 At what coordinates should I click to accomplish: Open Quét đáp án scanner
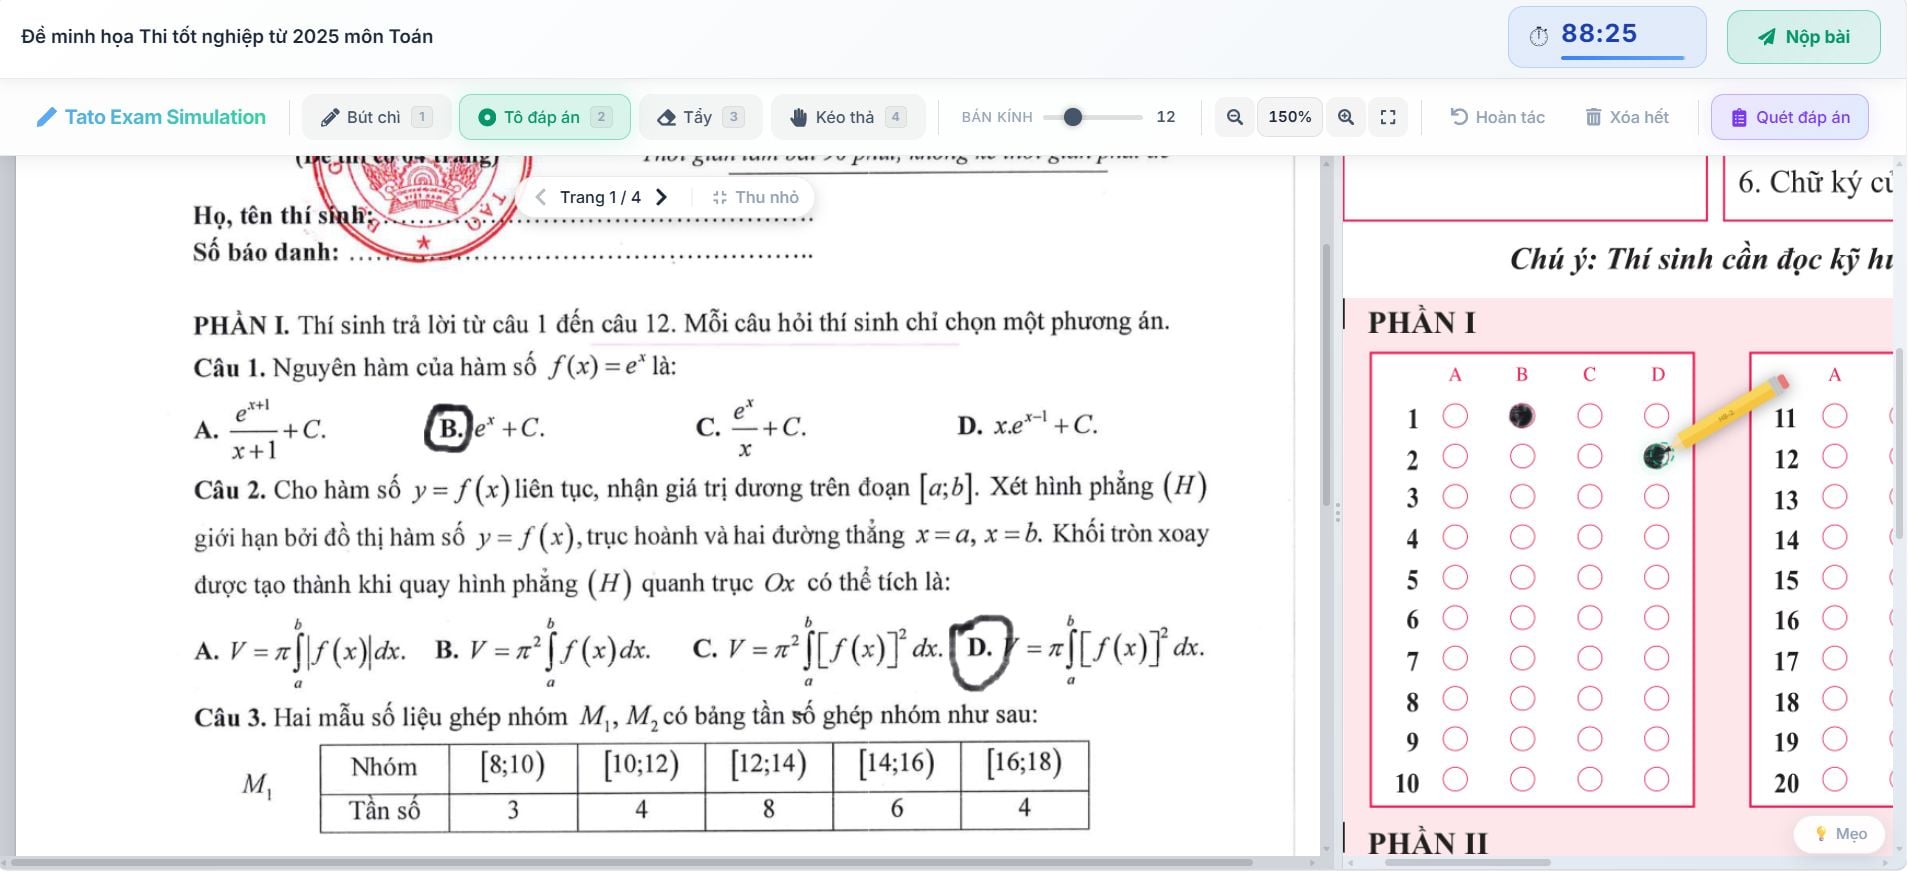pyautogui.click(x=1790, y=117)
